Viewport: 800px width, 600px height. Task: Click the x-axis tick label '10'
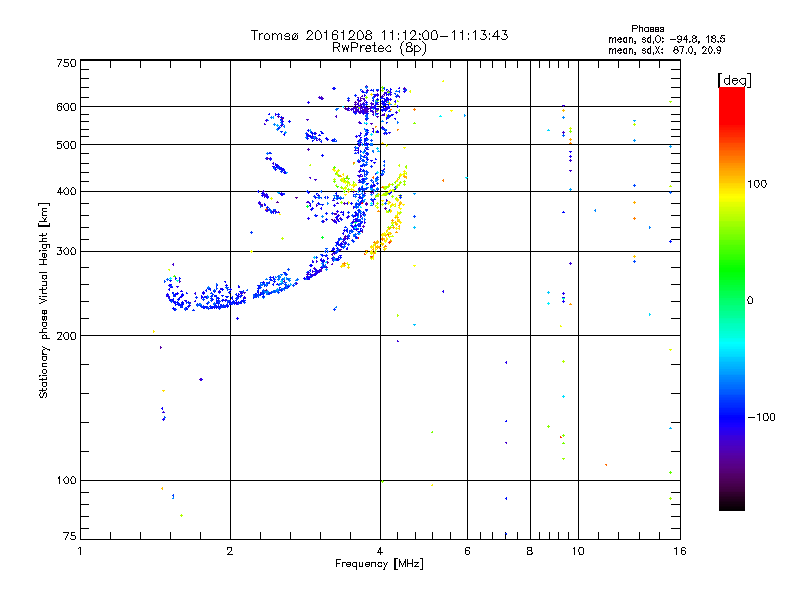[578, 551]
